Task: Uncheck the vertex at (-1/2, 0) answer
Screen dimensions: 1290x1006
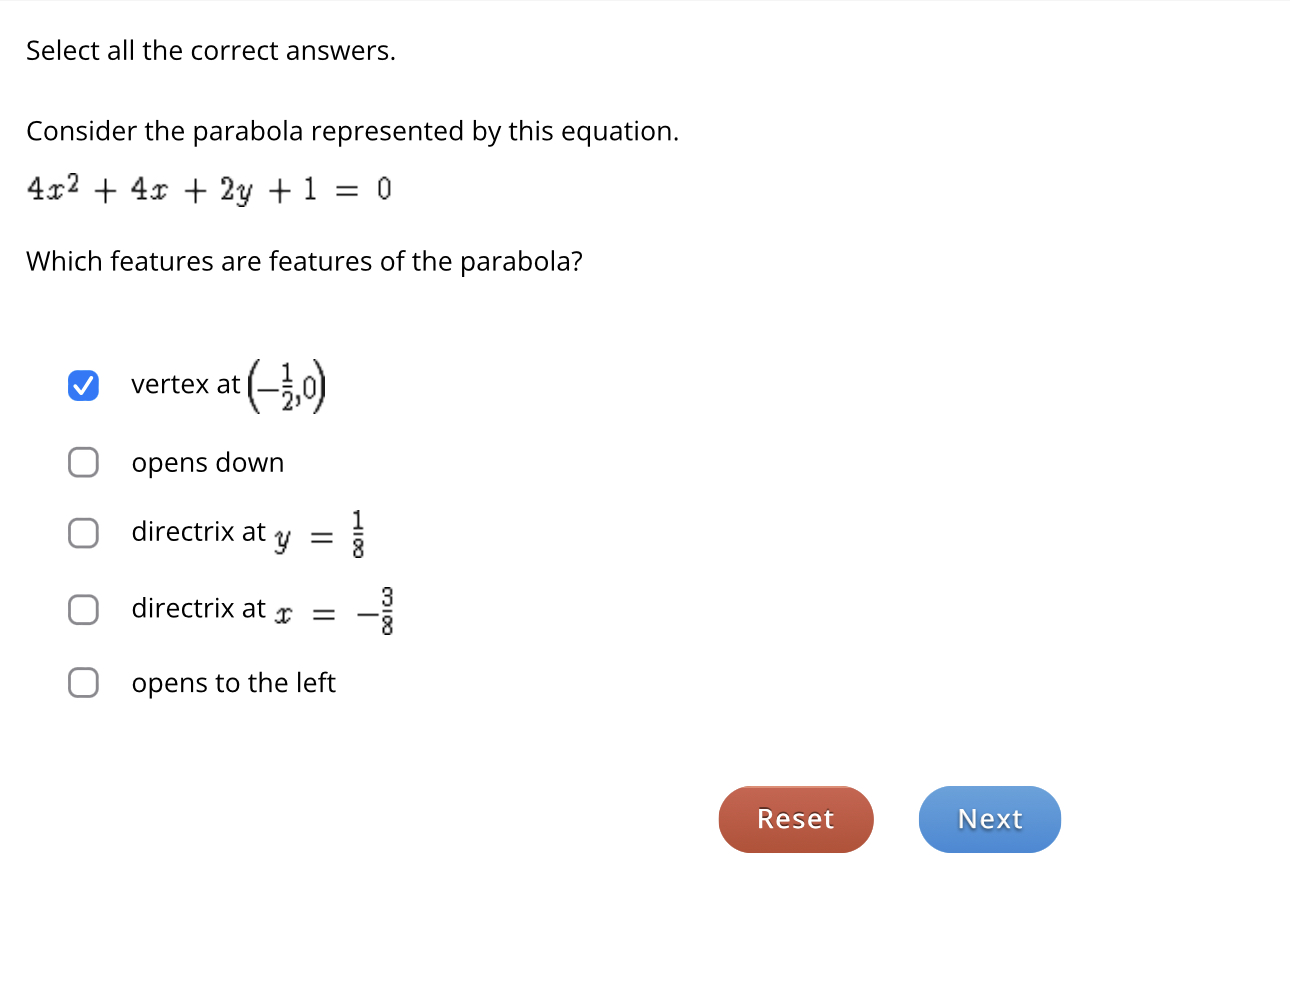Action: pyautogui.click(x=83, y=385)
